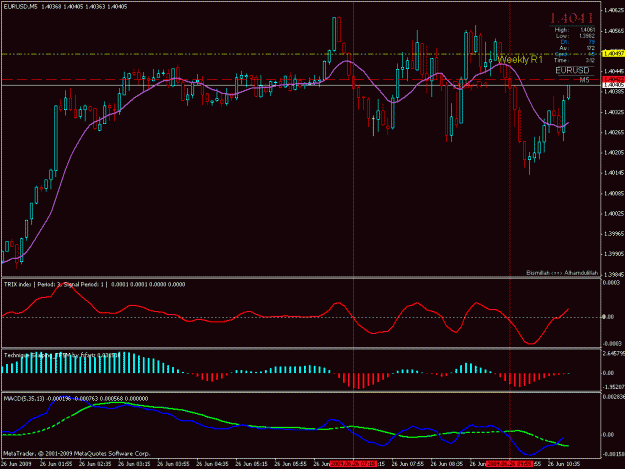
Task: Click the -0.0003 TRIX scale label
Action: 611,343
